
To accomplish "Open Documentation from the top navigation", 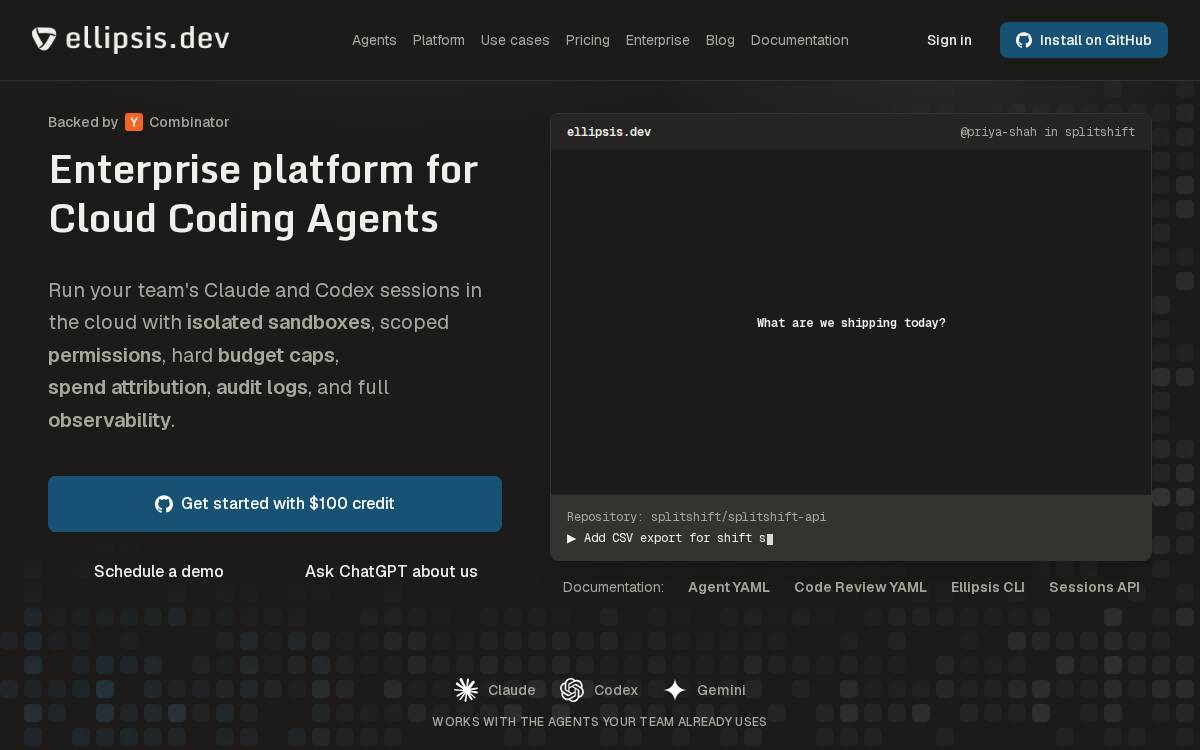I will pyautogui.click(x=800, y=40).
